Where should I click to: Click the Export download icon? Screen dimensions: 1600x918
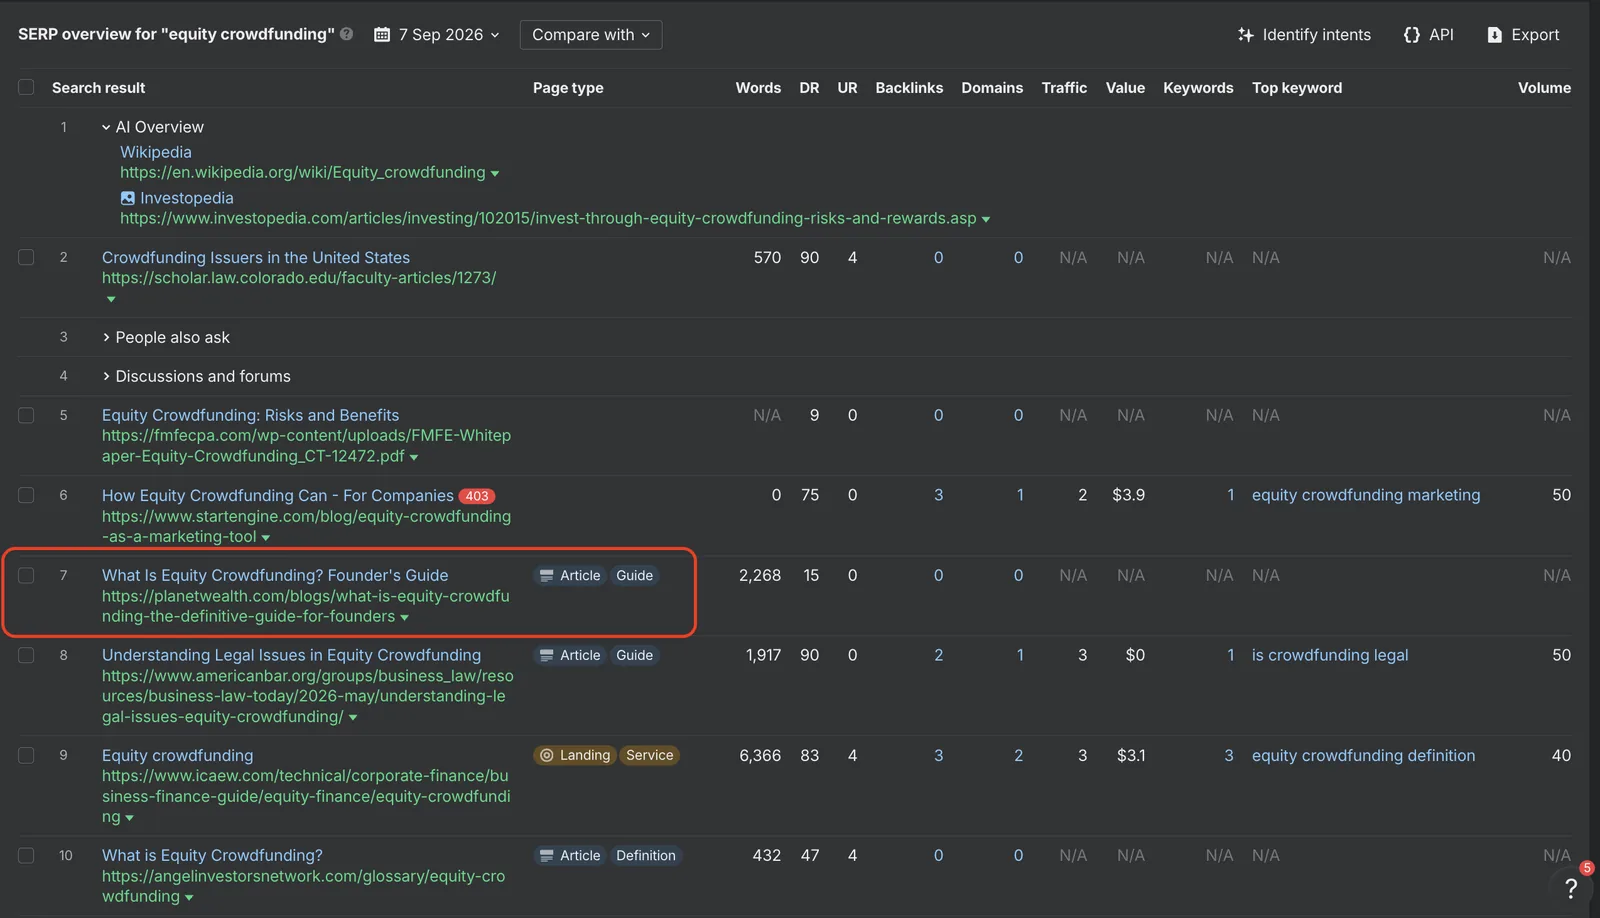pyautogui.click(x=1495, y=35)
